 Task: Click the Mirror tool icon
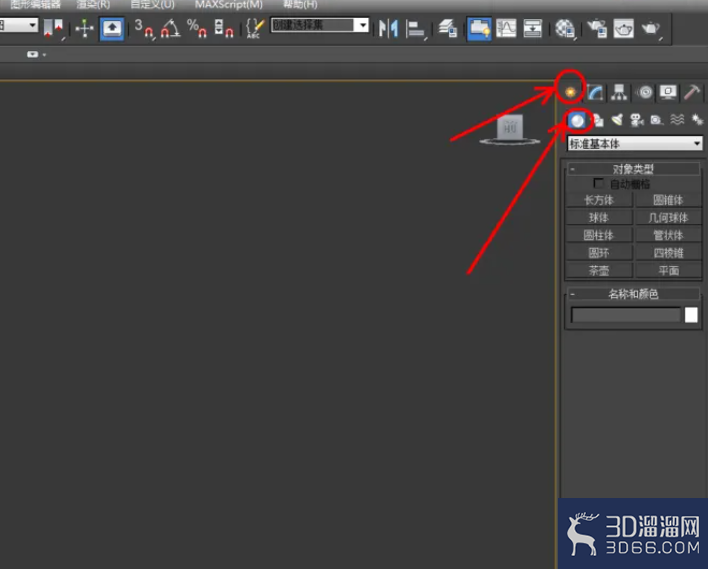[x=388, y=28]
